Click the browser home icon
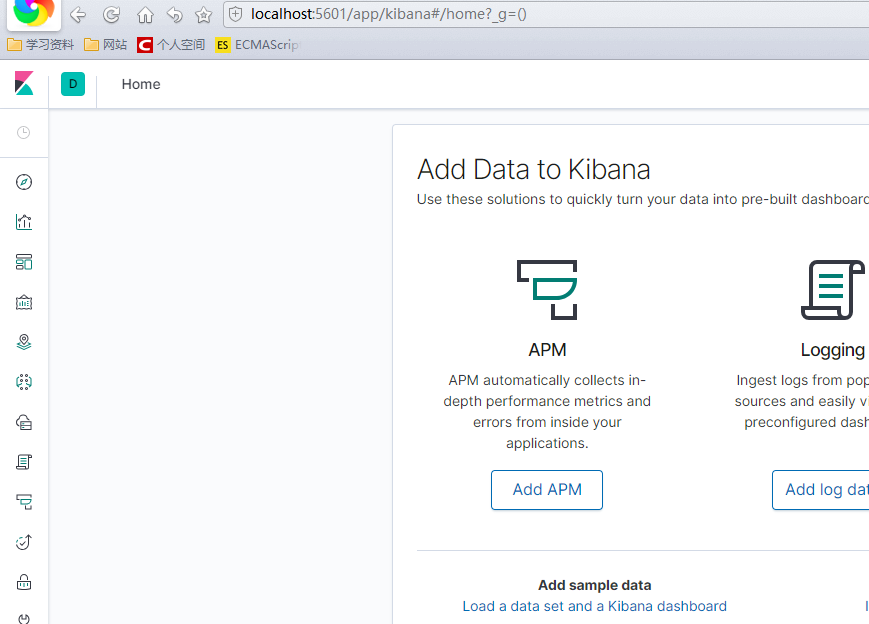869x624 pixels. pos(145,15)
